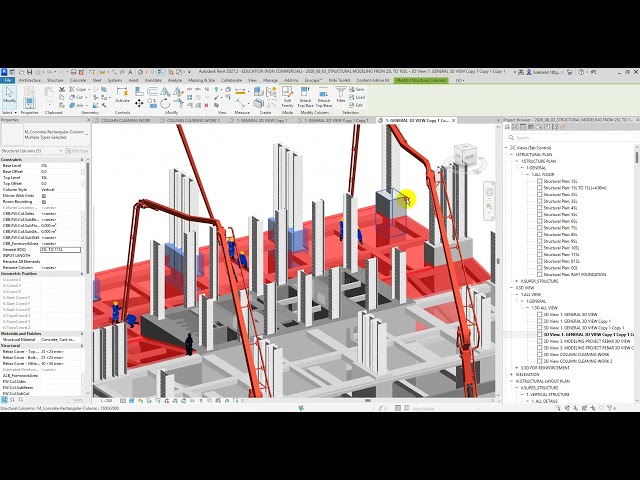The width and height of the screenshot is (640, 480).
Task: Open the Structural Columns (5) filter dropdown
Action: pyautogui.click(x=61, y=151)
